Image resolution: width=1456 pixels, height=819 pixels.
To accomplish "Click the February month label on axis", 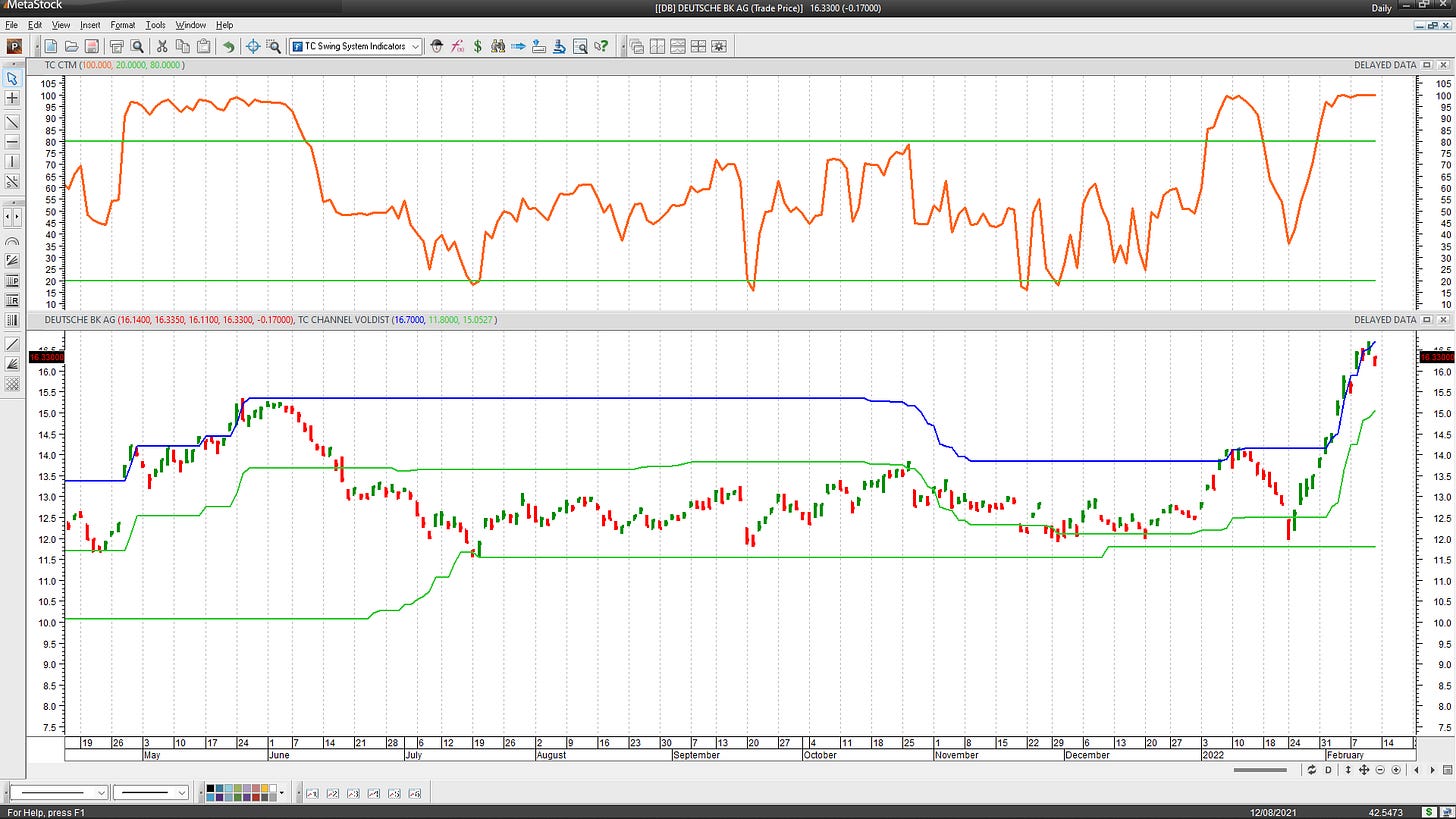I will (x=1345, y=755).
